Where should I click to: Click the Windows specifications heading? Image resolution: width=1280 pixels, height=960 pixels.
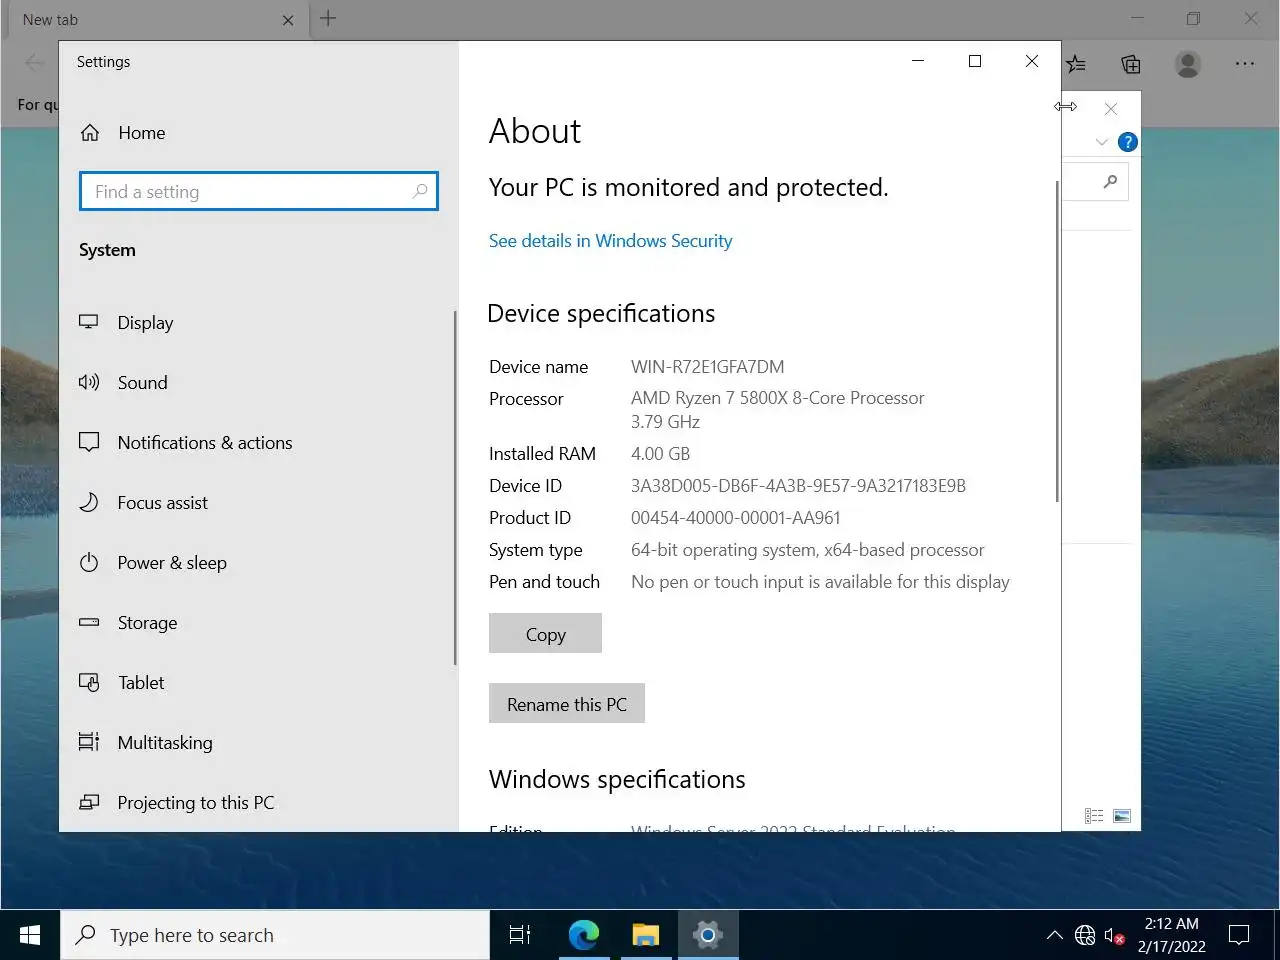click(617, 780)
